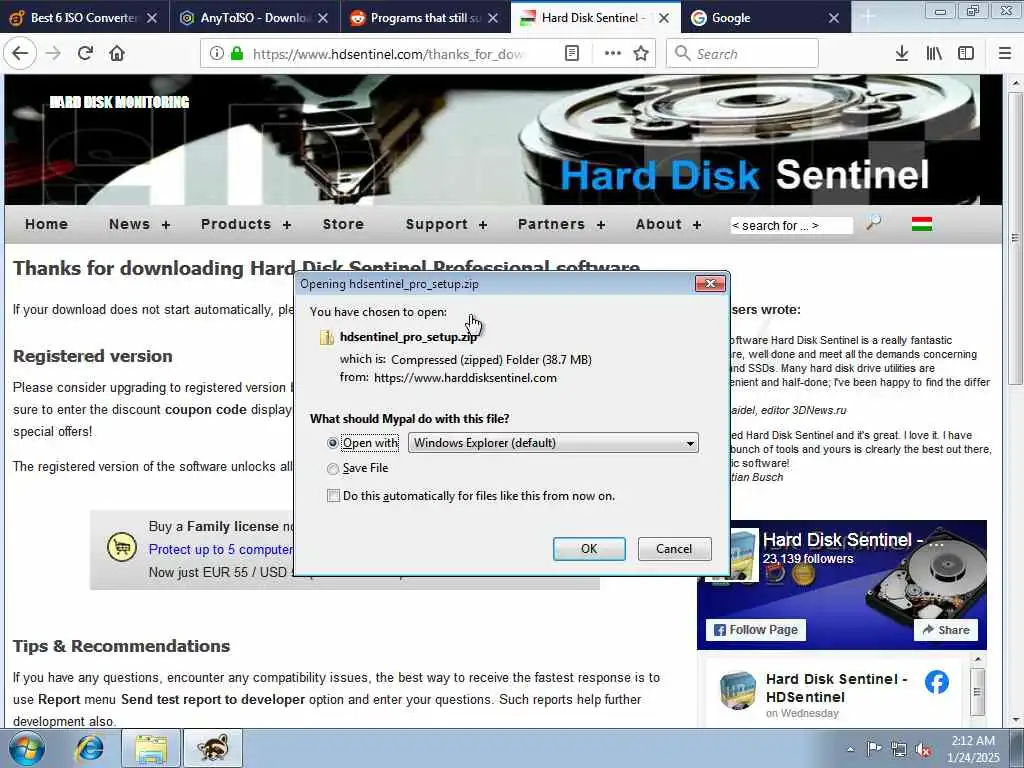Image resolution: width=1024 pixels, height=768 pixels.
Task: Open the browser home page
Action: [x=117, y=54]
